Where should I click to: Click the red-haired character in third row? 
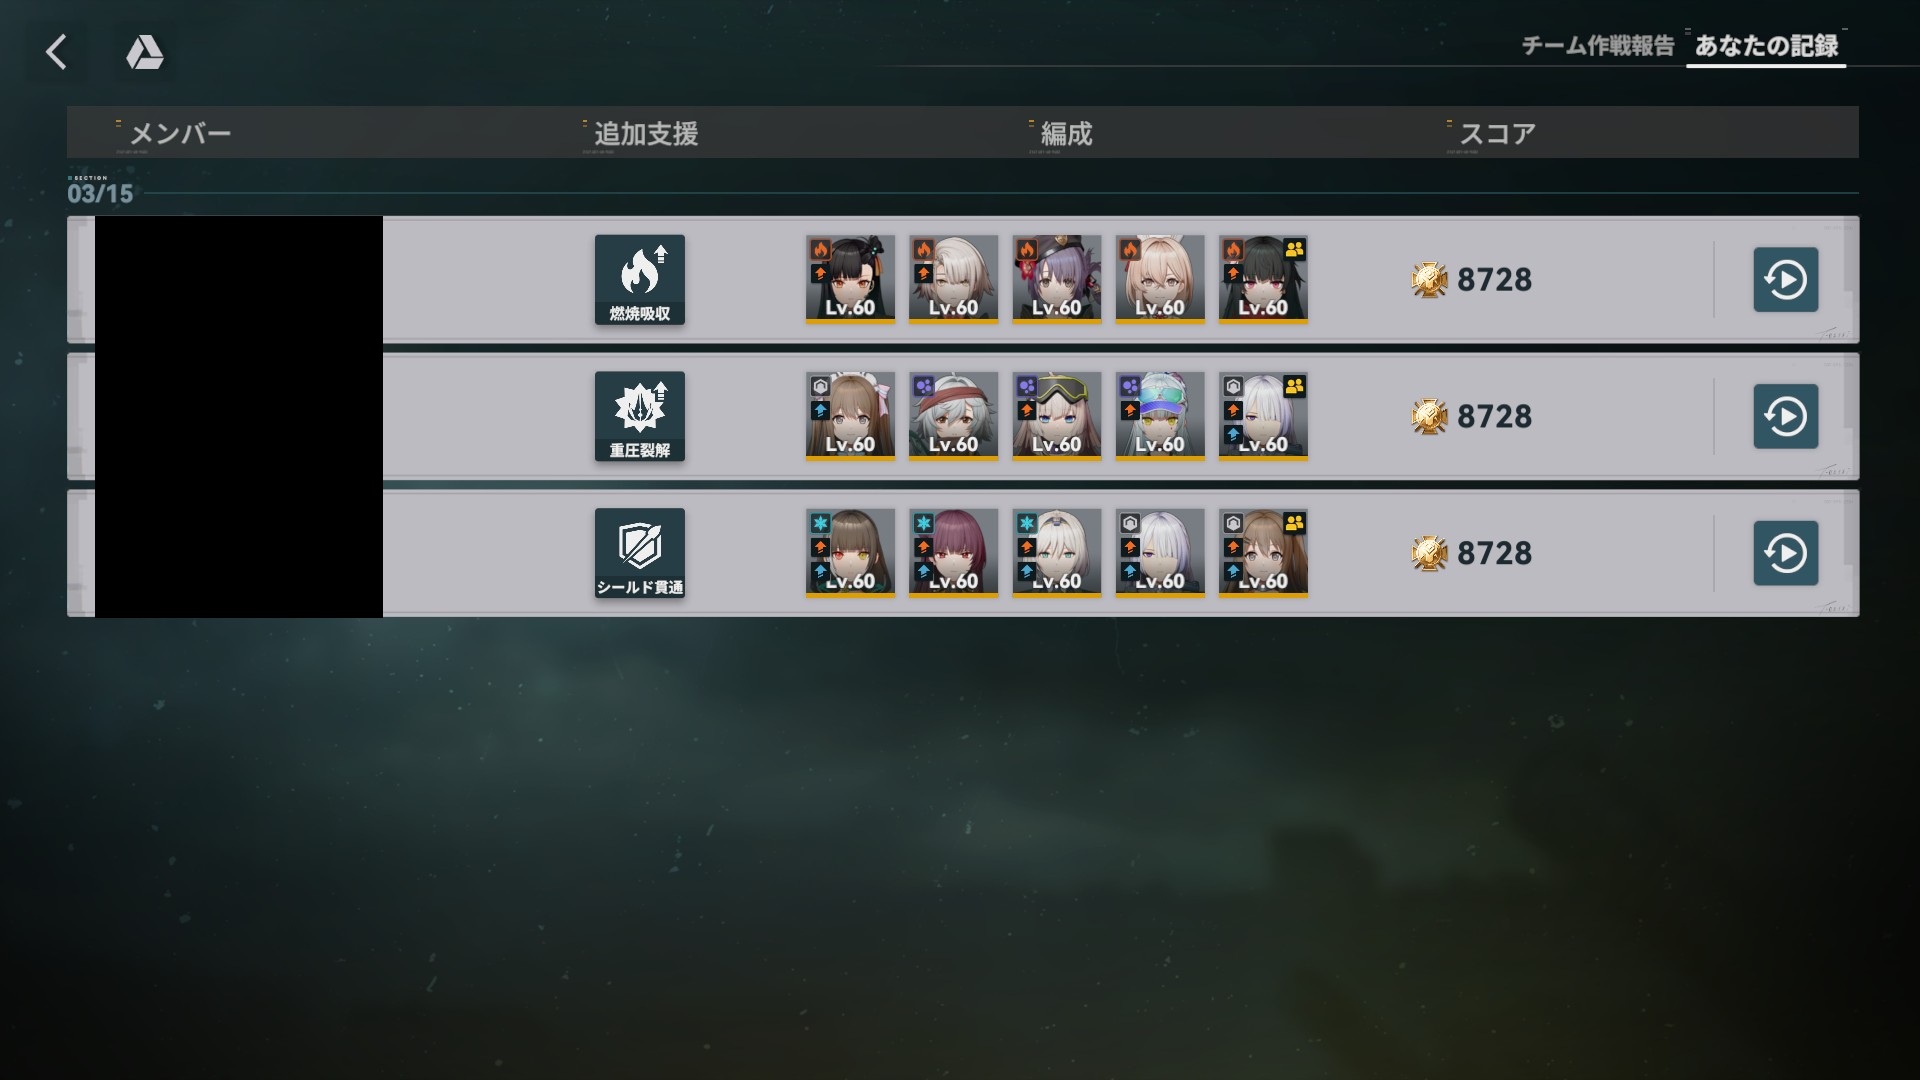point(953,553)
